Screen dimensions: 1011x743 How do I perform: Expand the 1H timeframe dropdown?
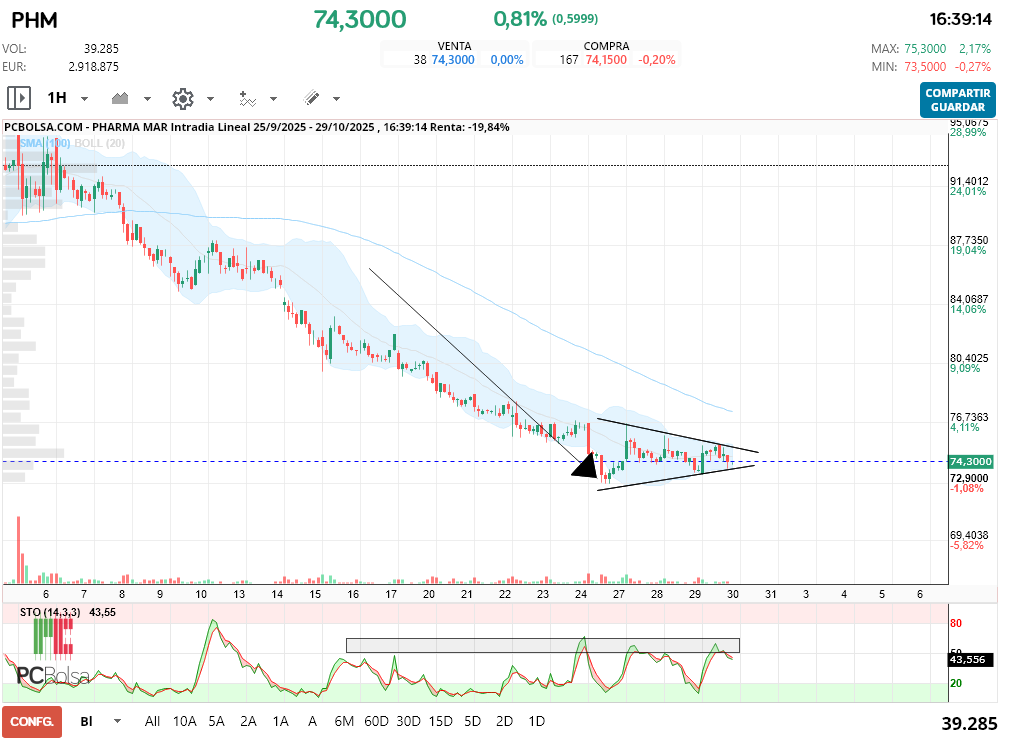(x=84, y=99)
